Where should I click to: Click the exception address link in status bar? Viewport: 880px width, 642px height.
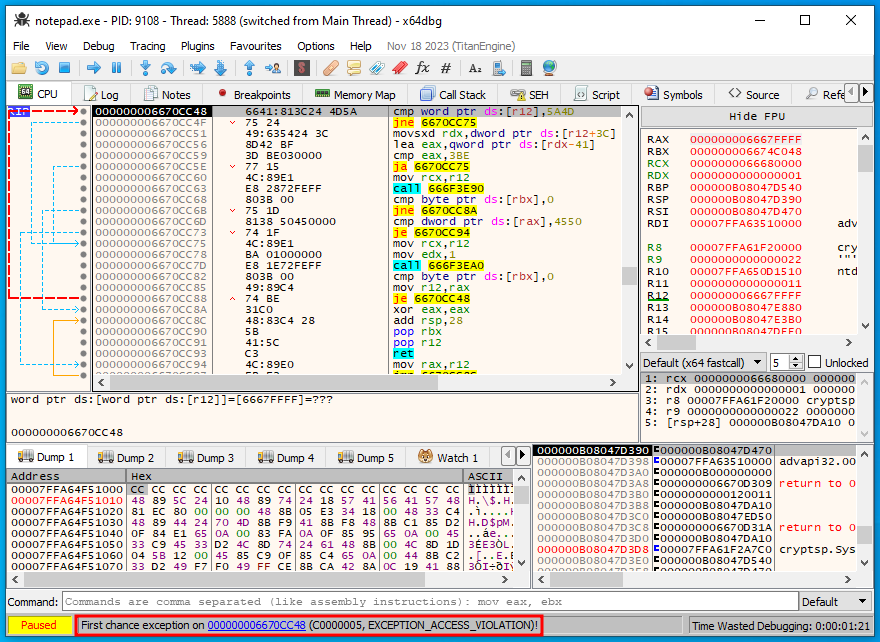click(x=256, y=625)
